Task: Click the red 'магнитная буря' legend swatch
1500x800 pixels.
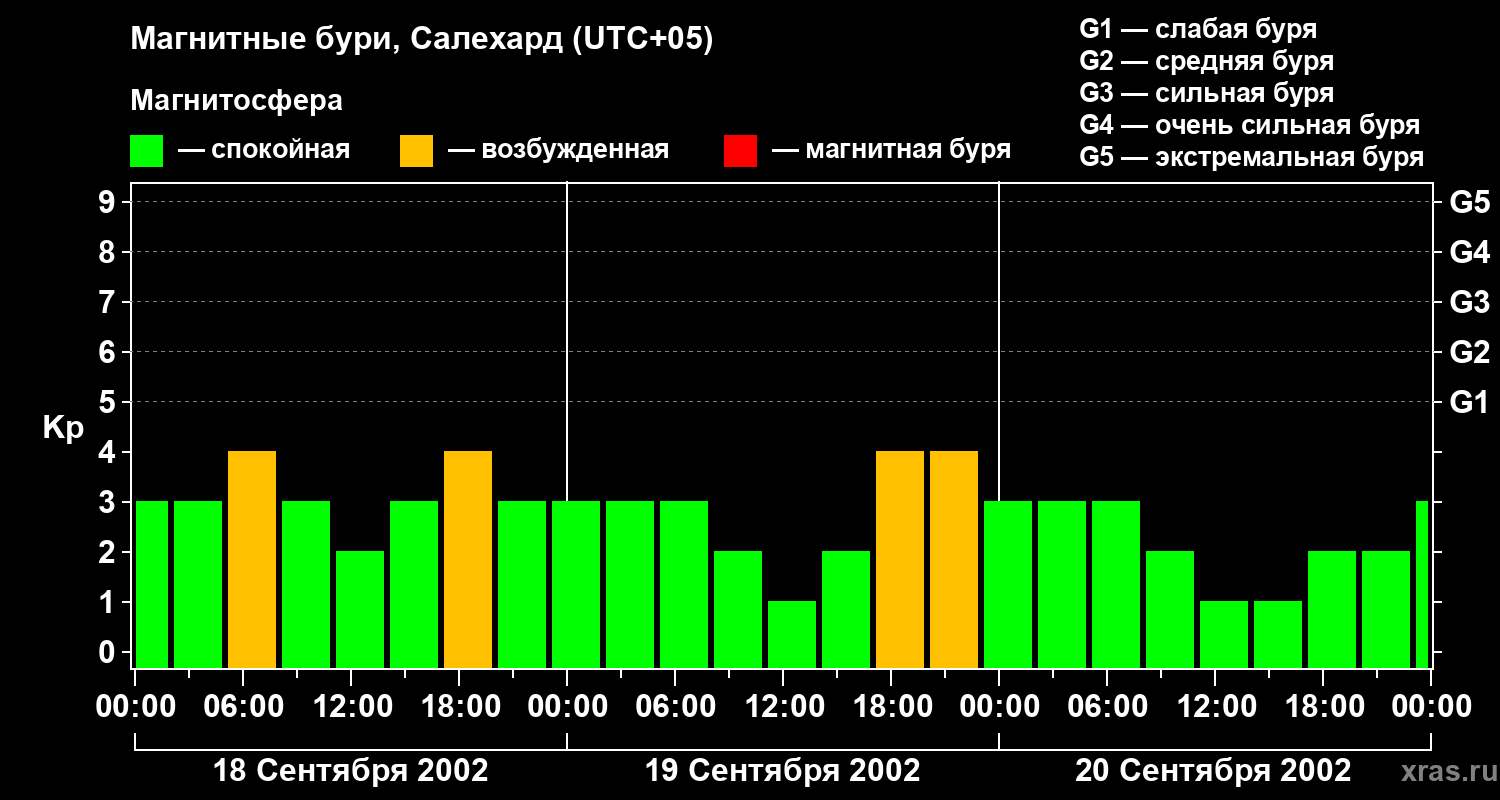Action: coord(740,150)
